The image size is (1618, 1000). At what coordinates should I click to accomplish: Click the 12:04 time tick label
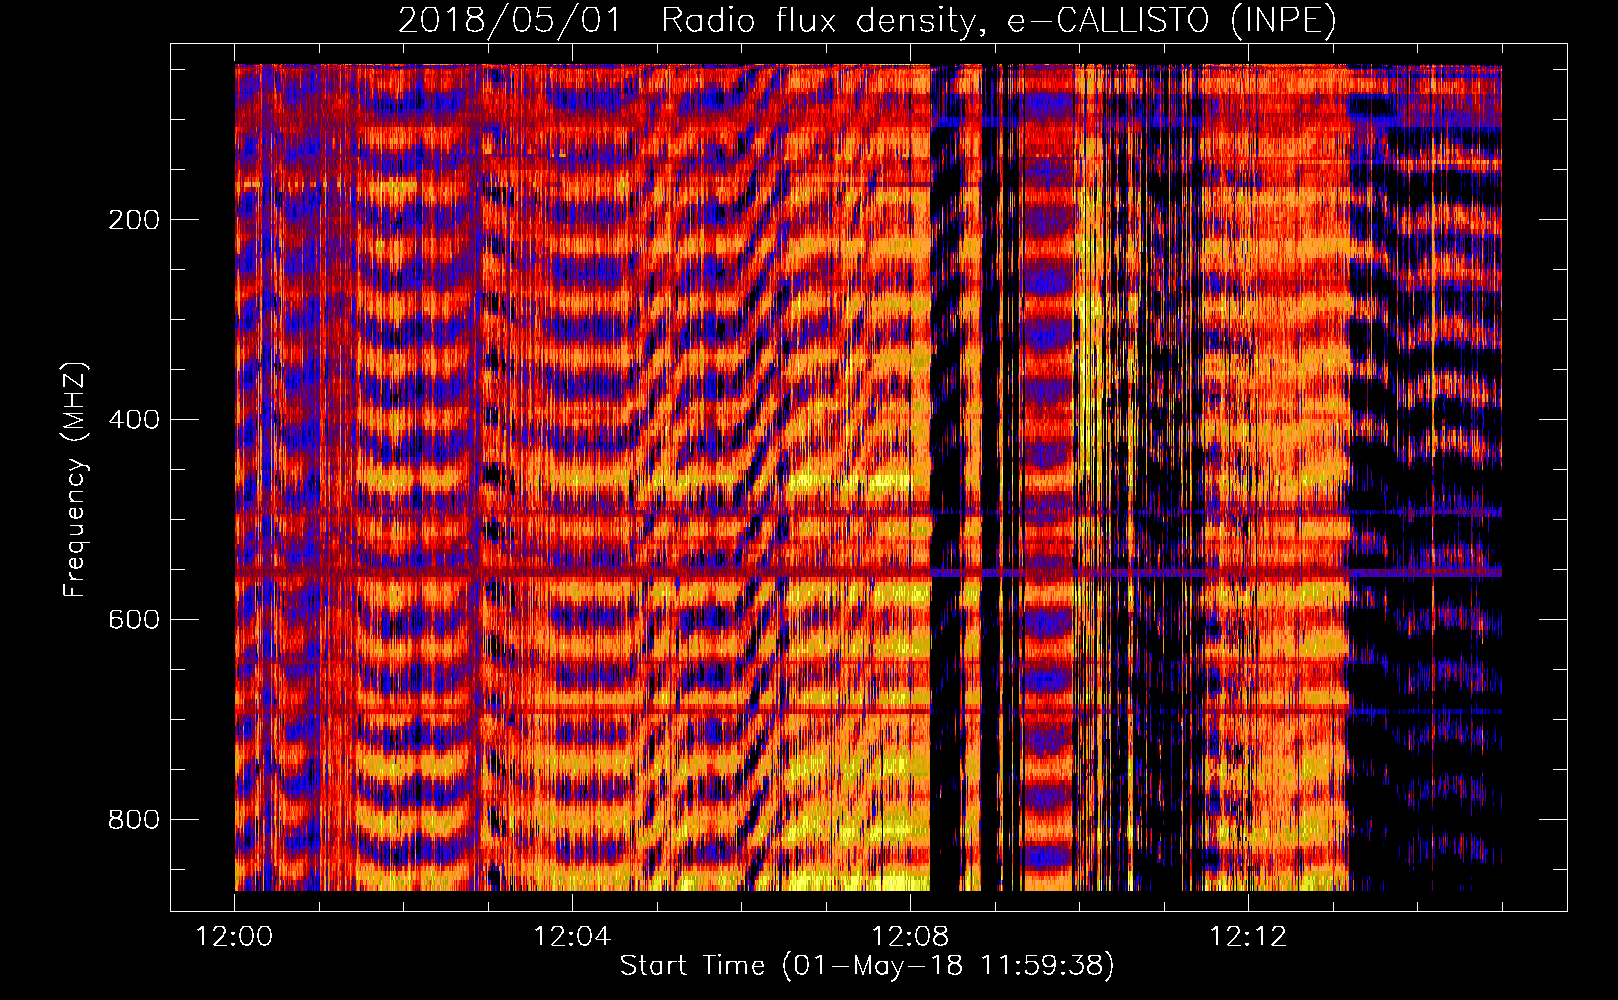(x=572, y=937)
